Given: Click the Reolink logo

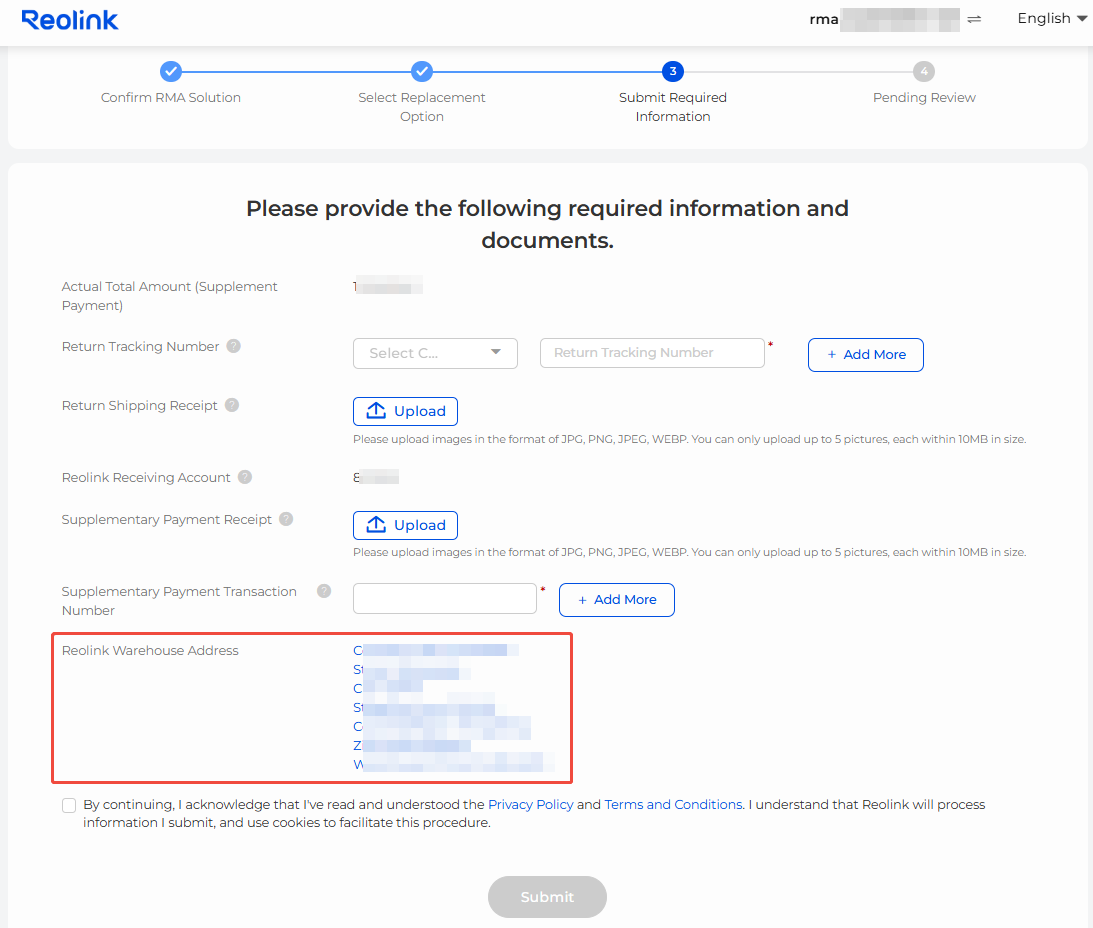Looking at the screenshot, I should point(69,20).
